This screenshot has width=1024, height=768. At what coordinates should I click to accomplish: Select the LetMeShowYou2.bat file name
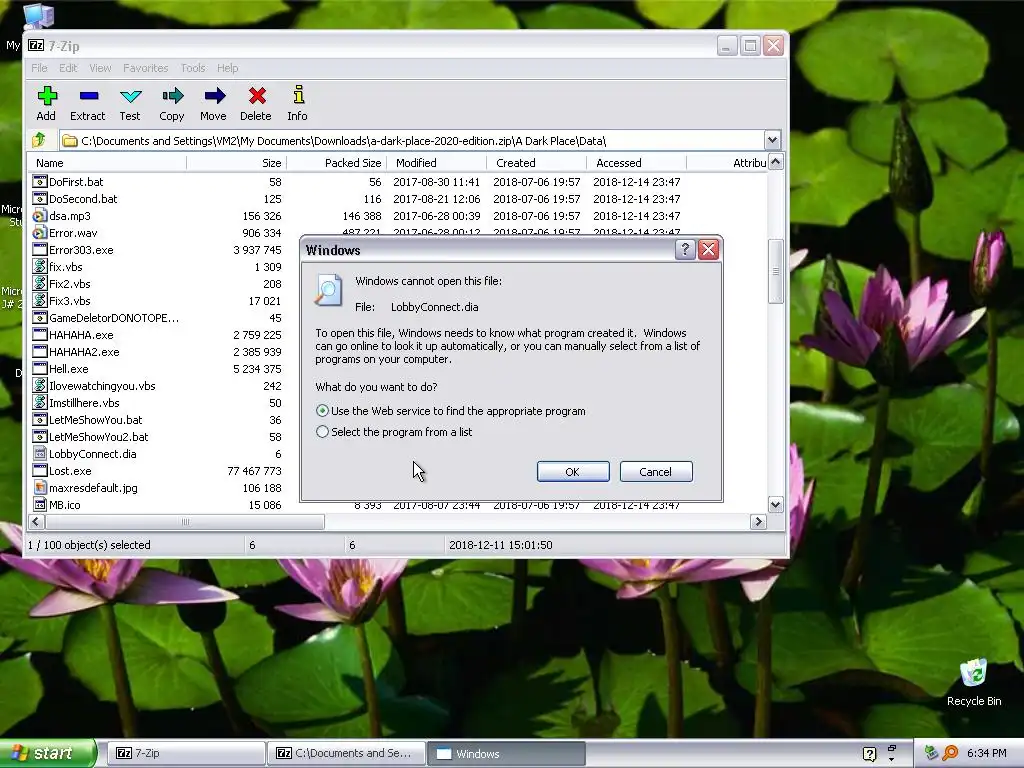(98, 437)
